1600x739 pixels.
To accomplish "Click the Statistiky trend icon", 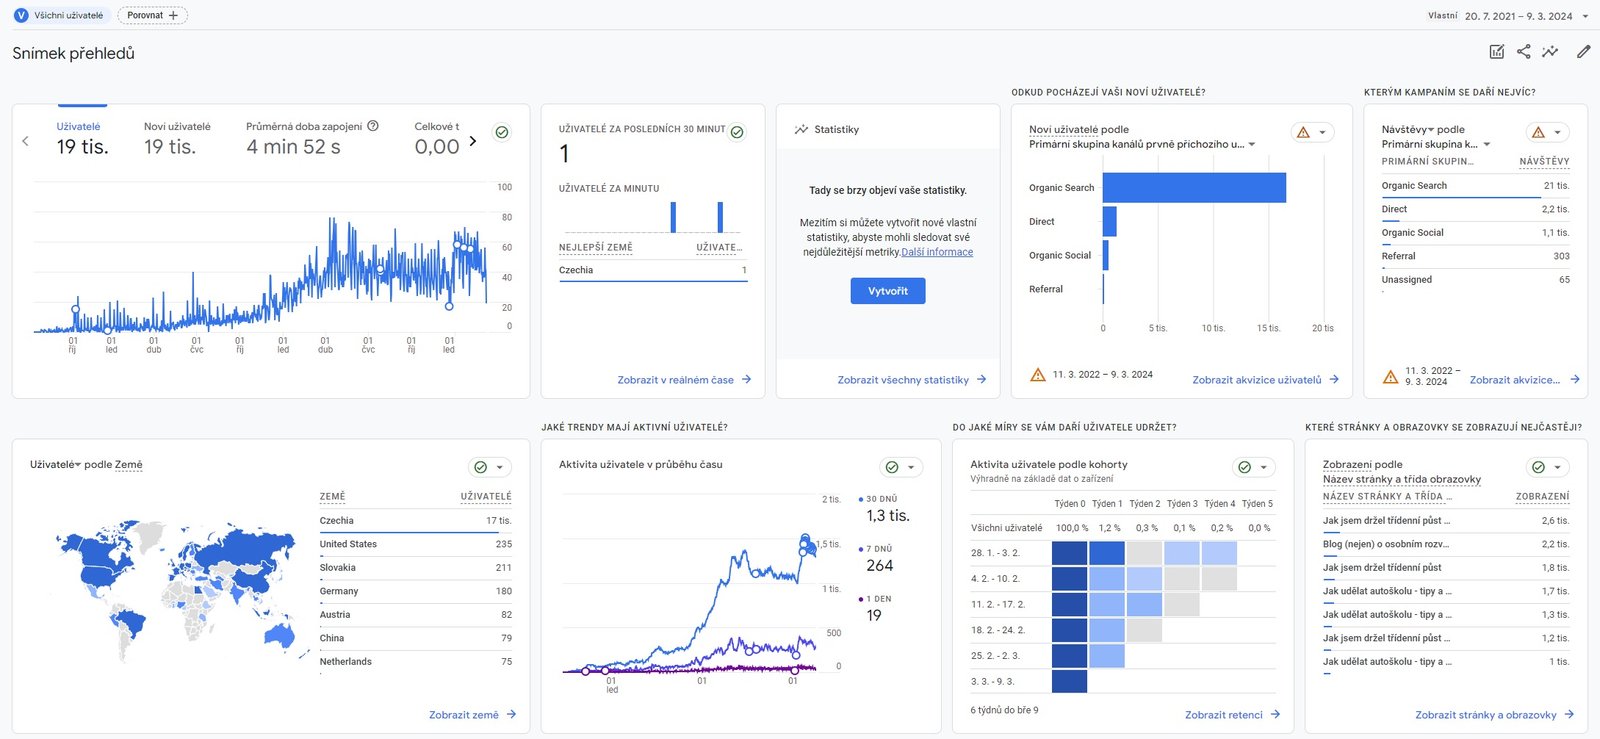I will 801,130.
